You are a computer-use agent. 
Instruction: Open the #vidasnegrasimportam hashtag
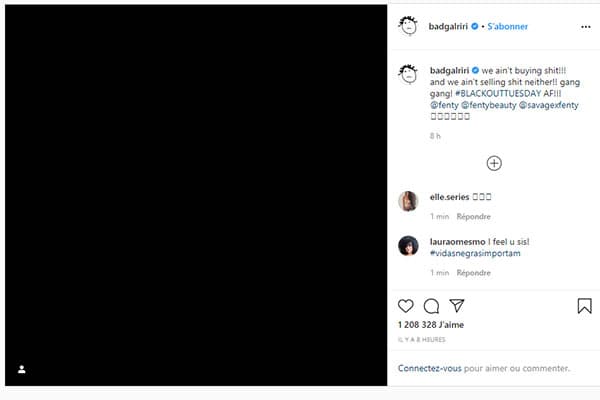pos(475,253)
